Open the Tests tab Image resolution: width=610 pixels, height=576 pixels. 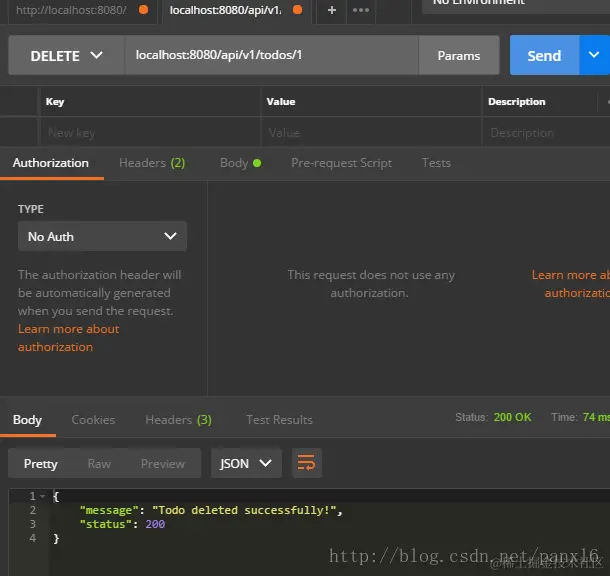coord(436,163)
